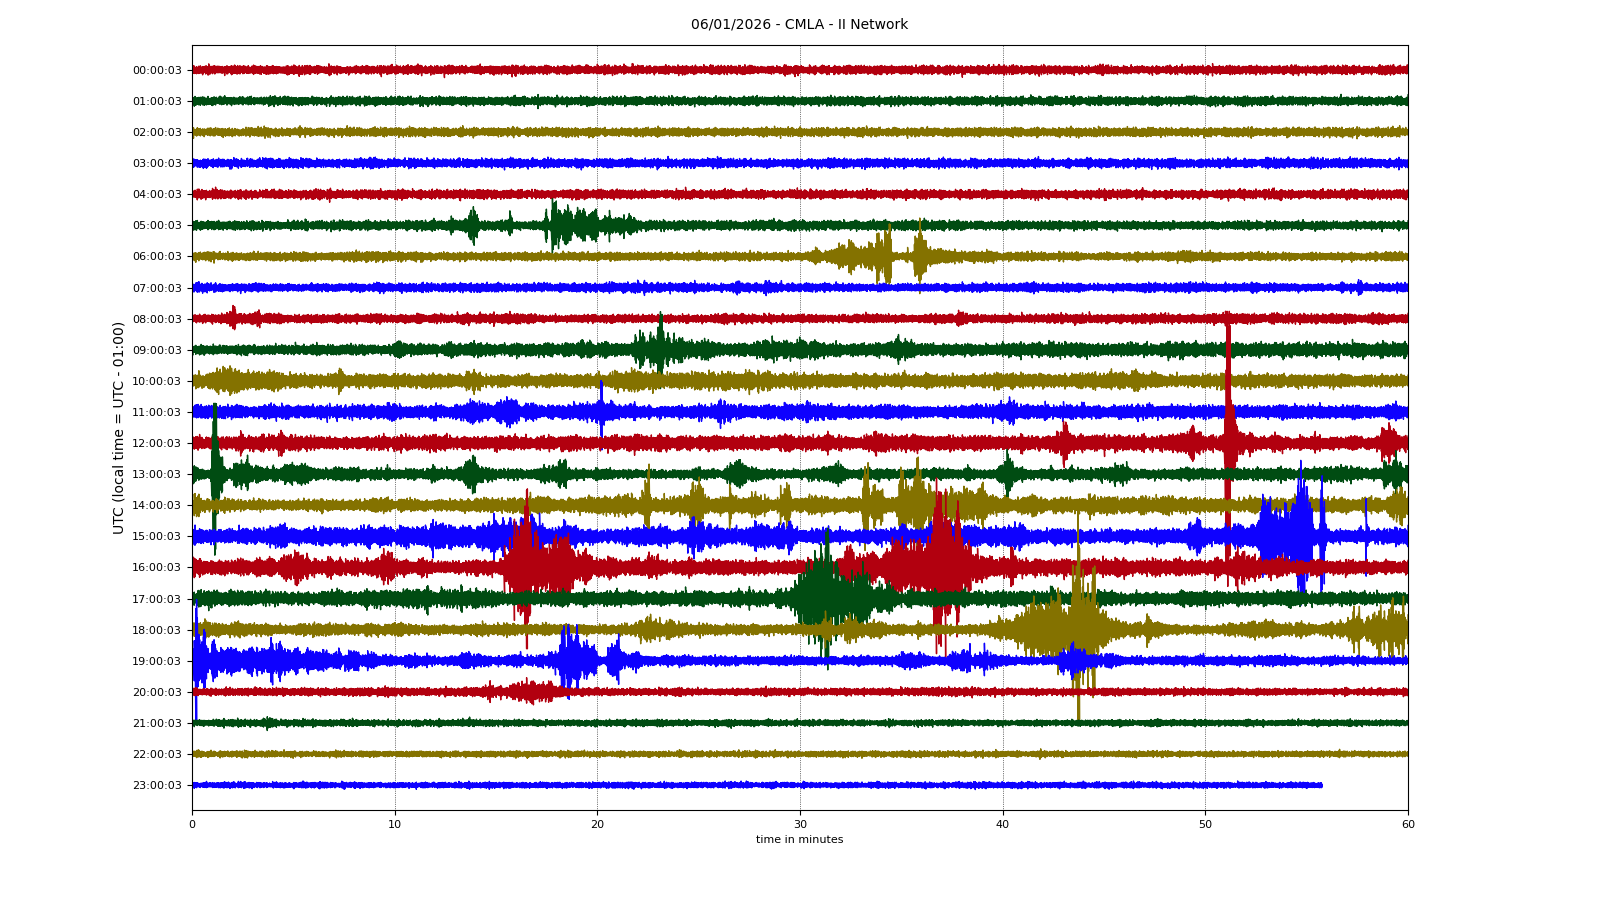1600x900 pixels.
Task: Click the 50 tick on the minutes axis
Action: pyautogui.click(x=1205, y=825)
